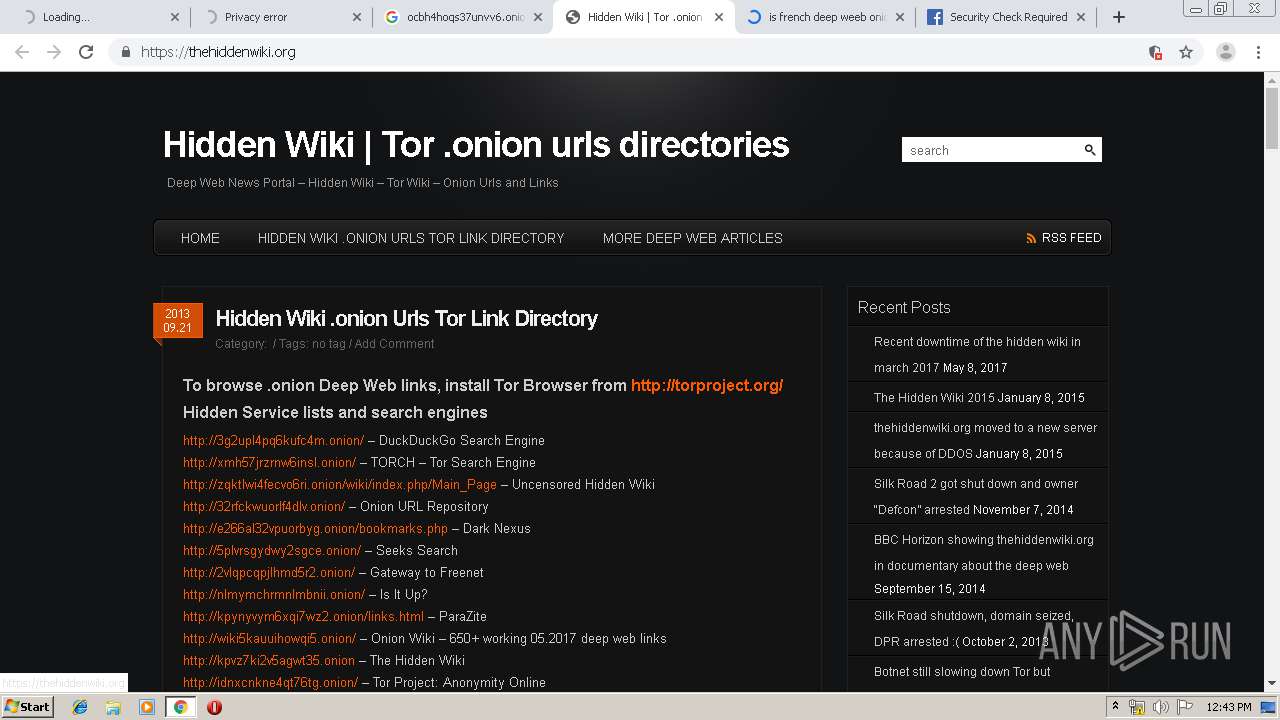
Task: Click the taskbar clock 12:43 PM
Action: click(1228, 707)
